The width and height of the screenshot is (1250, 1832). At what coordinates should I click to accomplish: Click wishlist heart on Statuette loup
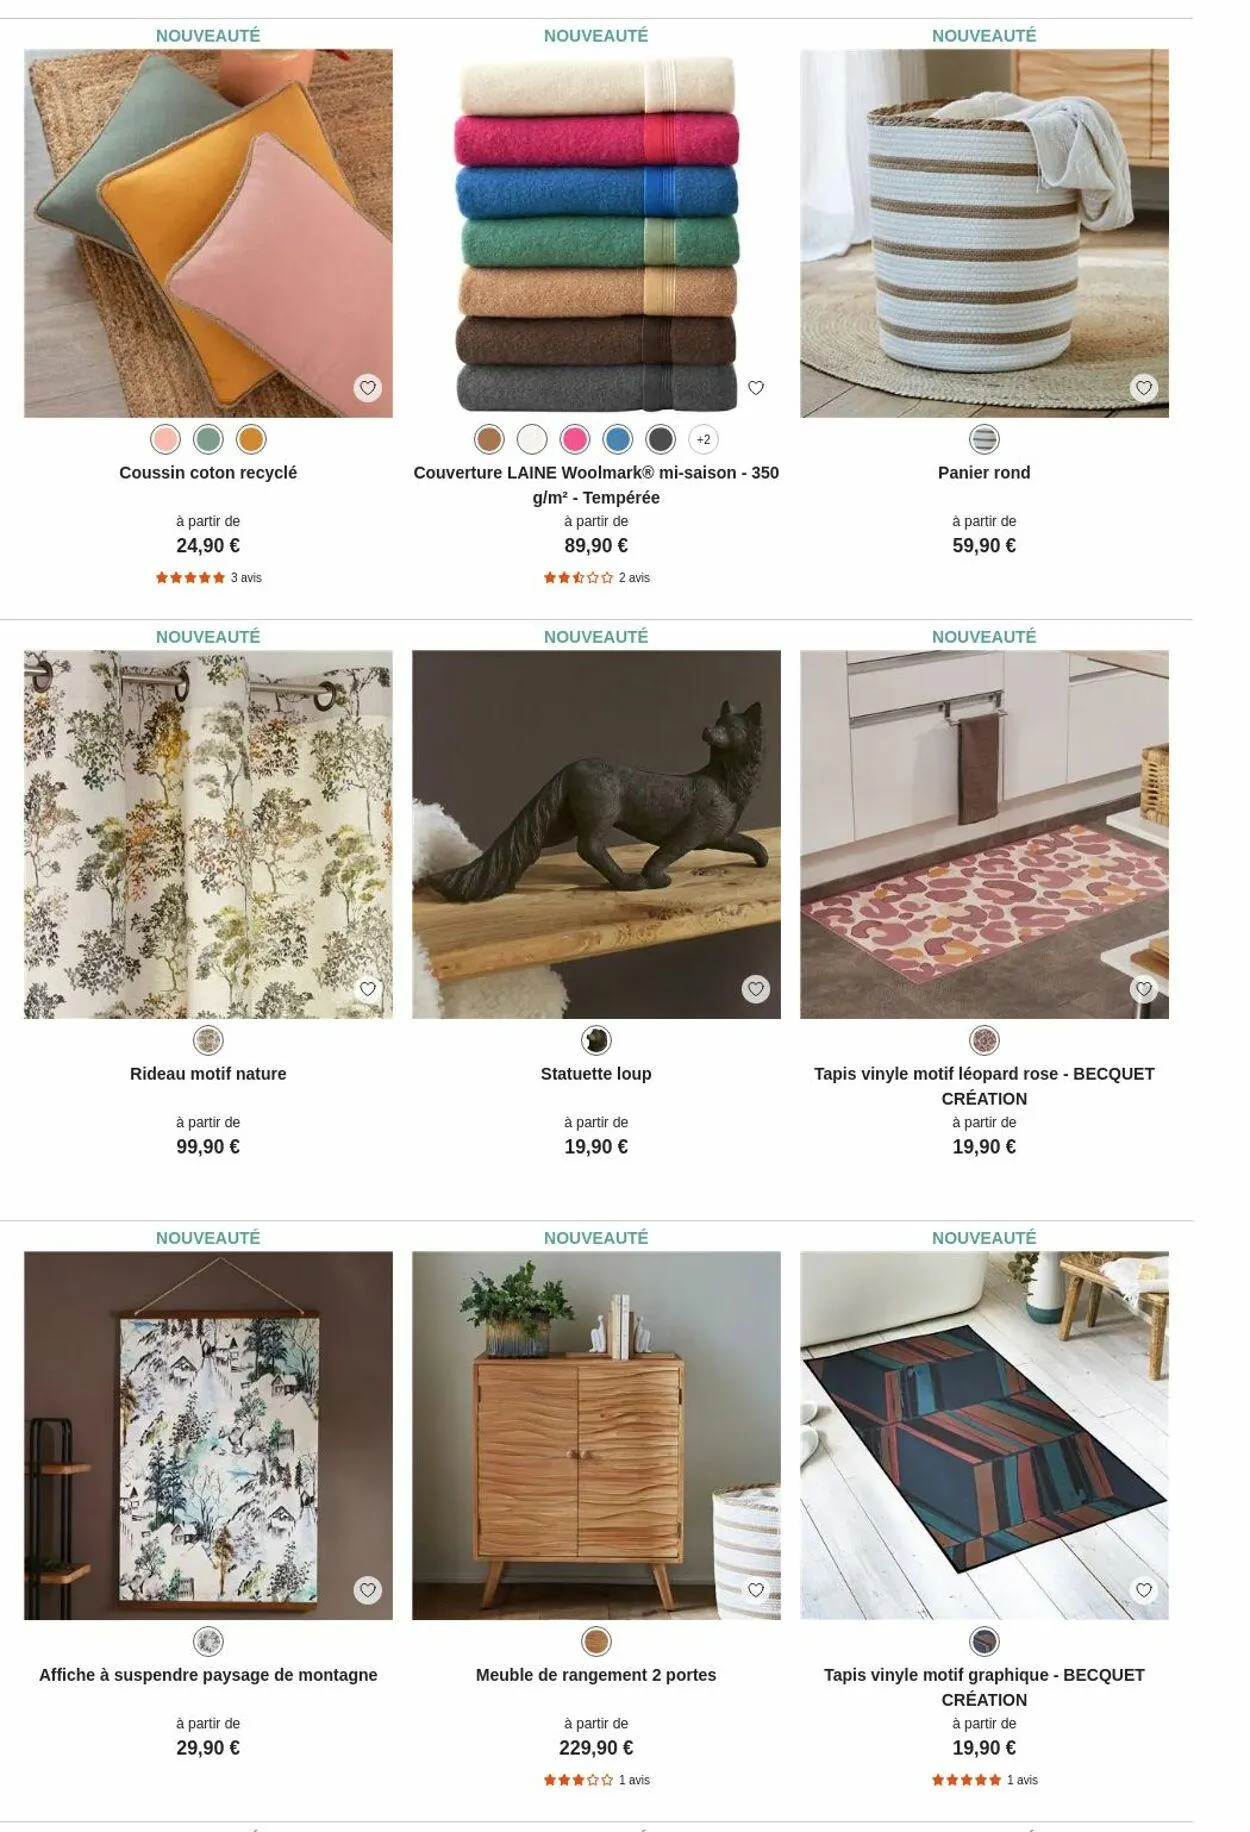[x=756, y=989]
